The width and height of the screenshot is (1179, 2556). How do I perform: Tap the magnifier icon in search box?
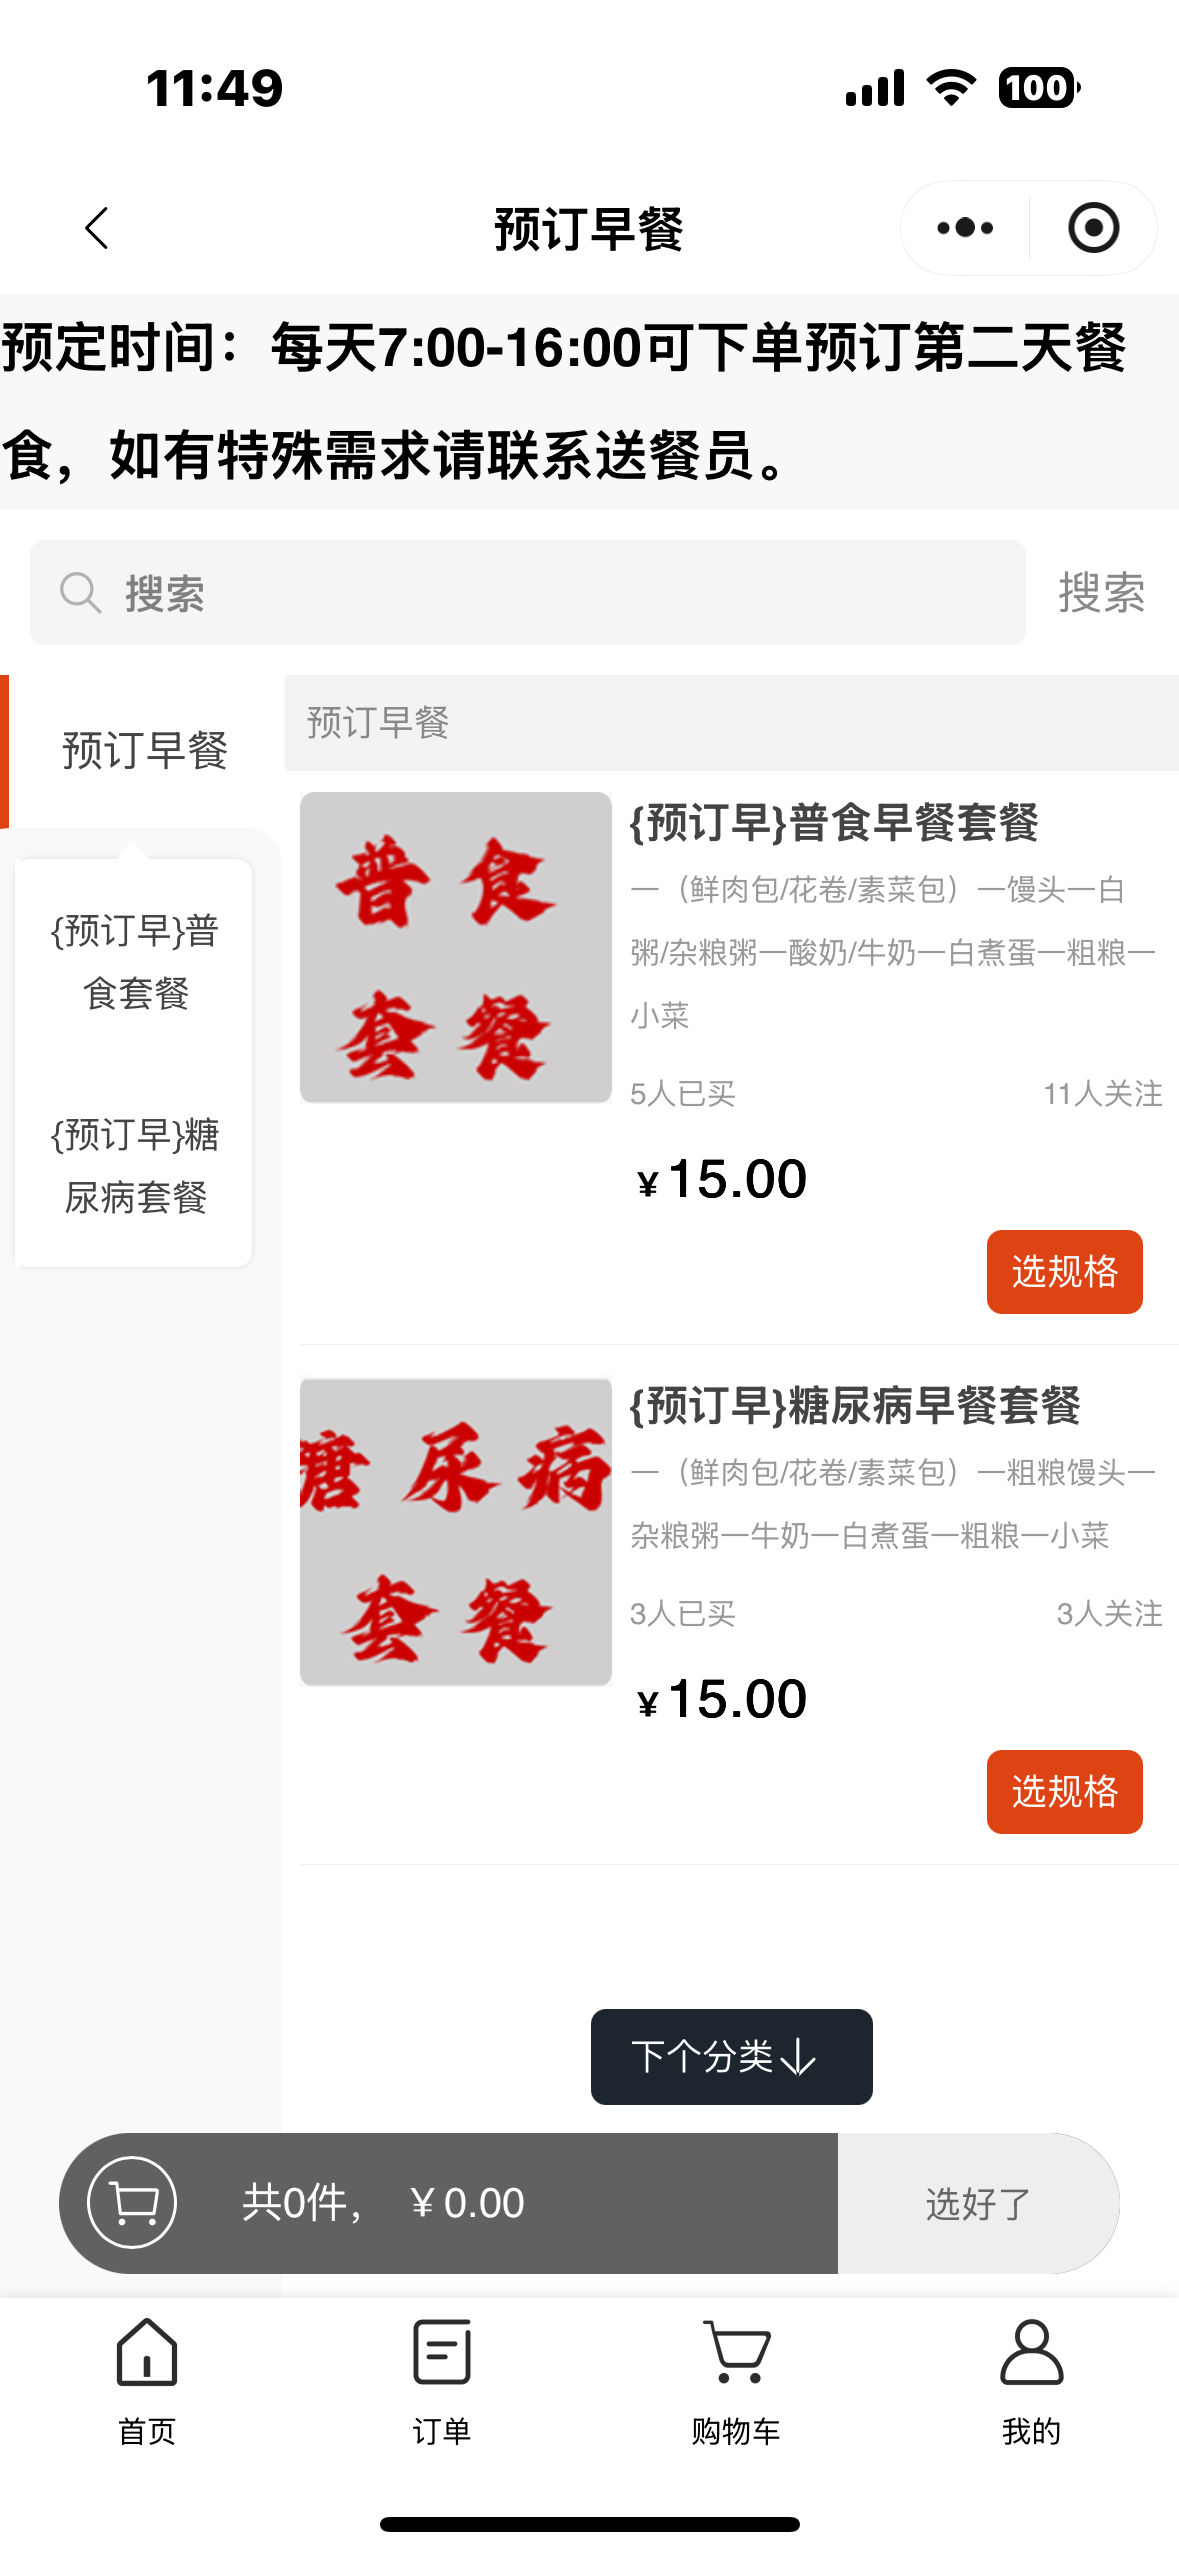(x=80, y=593)
